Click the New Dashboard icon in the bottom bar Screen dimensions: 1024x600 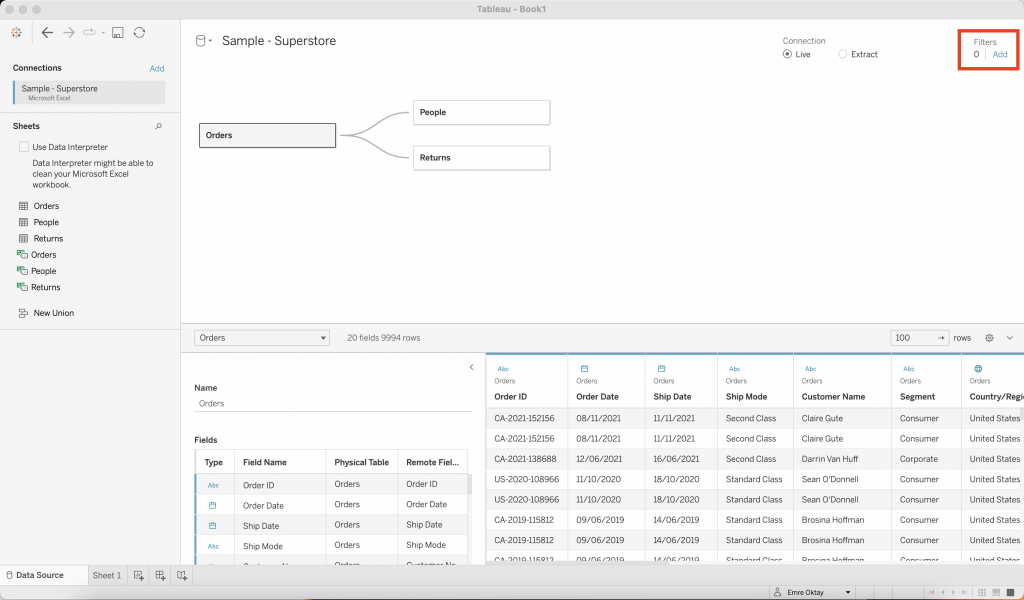click(160, 576)
